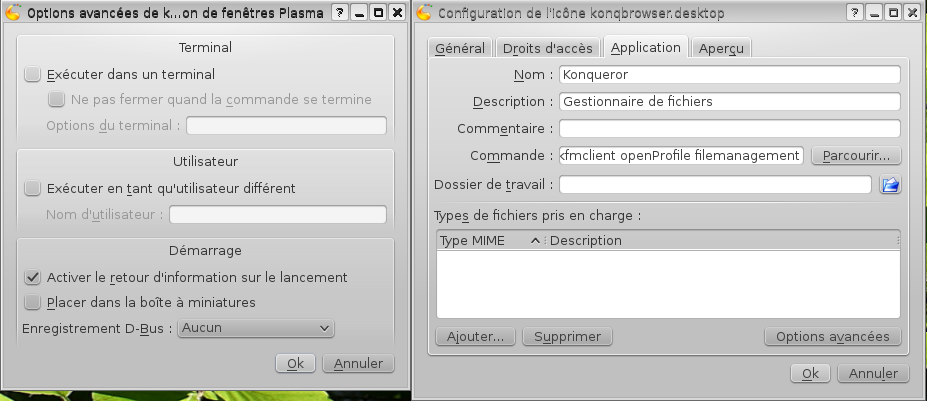Click the folder icon beside Dossier de travail
The image size is (927, 401).
click(890, 185)
